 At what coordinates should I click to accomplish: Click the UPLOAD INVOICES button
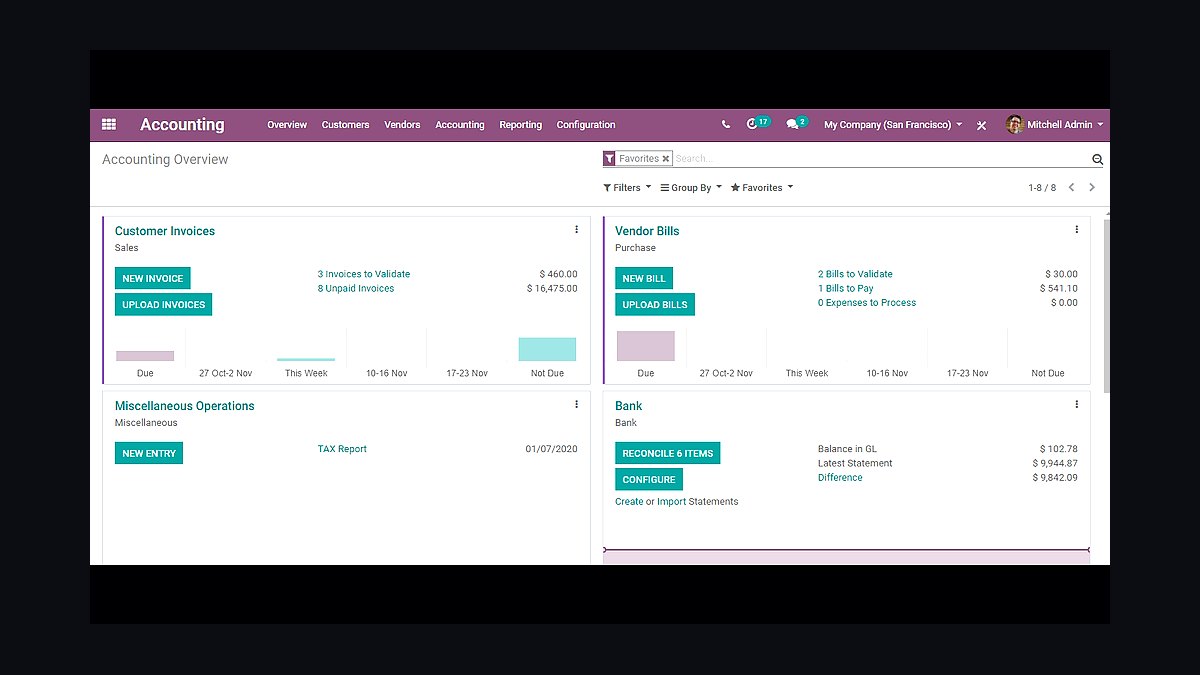tap(164, 304)
